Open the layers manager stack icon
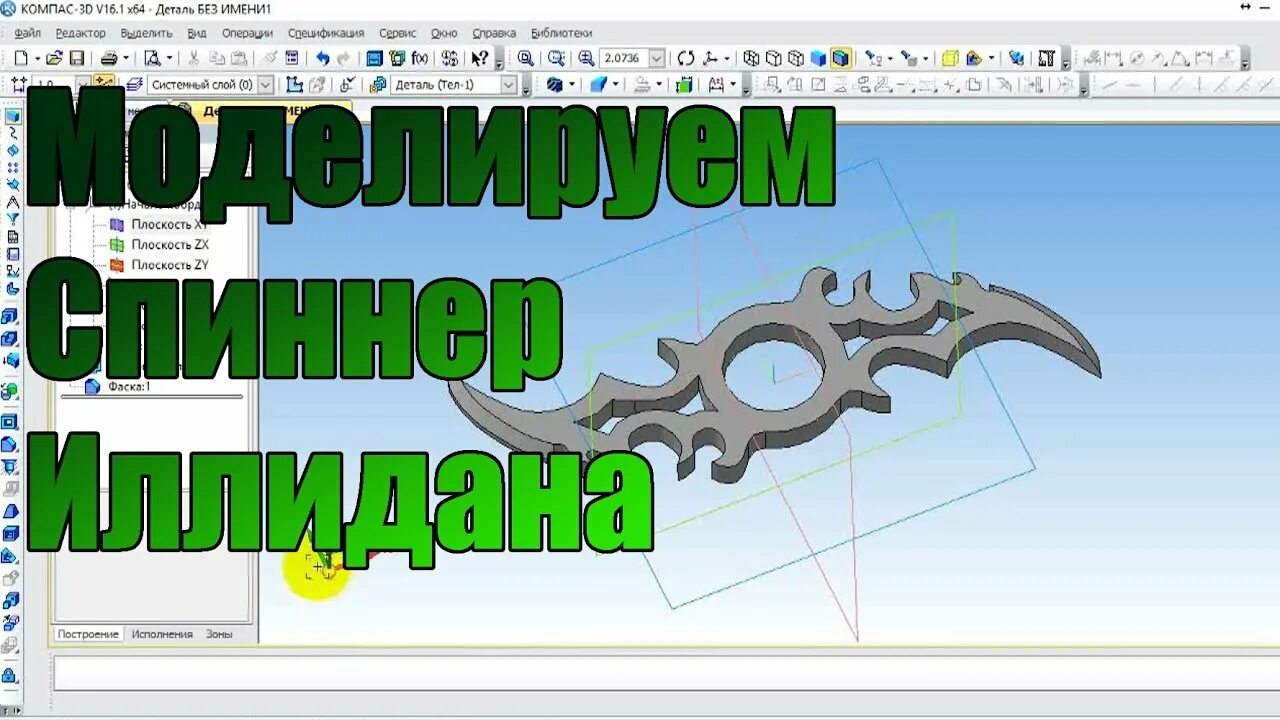1280x720 pixels. pos(133,85)
